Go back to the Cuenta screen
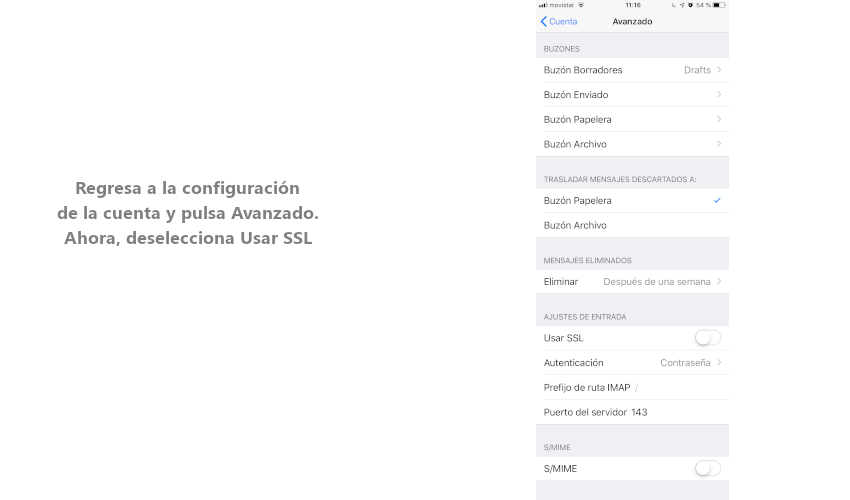Viewport: 850px width, 500px height. coord(559,21)
